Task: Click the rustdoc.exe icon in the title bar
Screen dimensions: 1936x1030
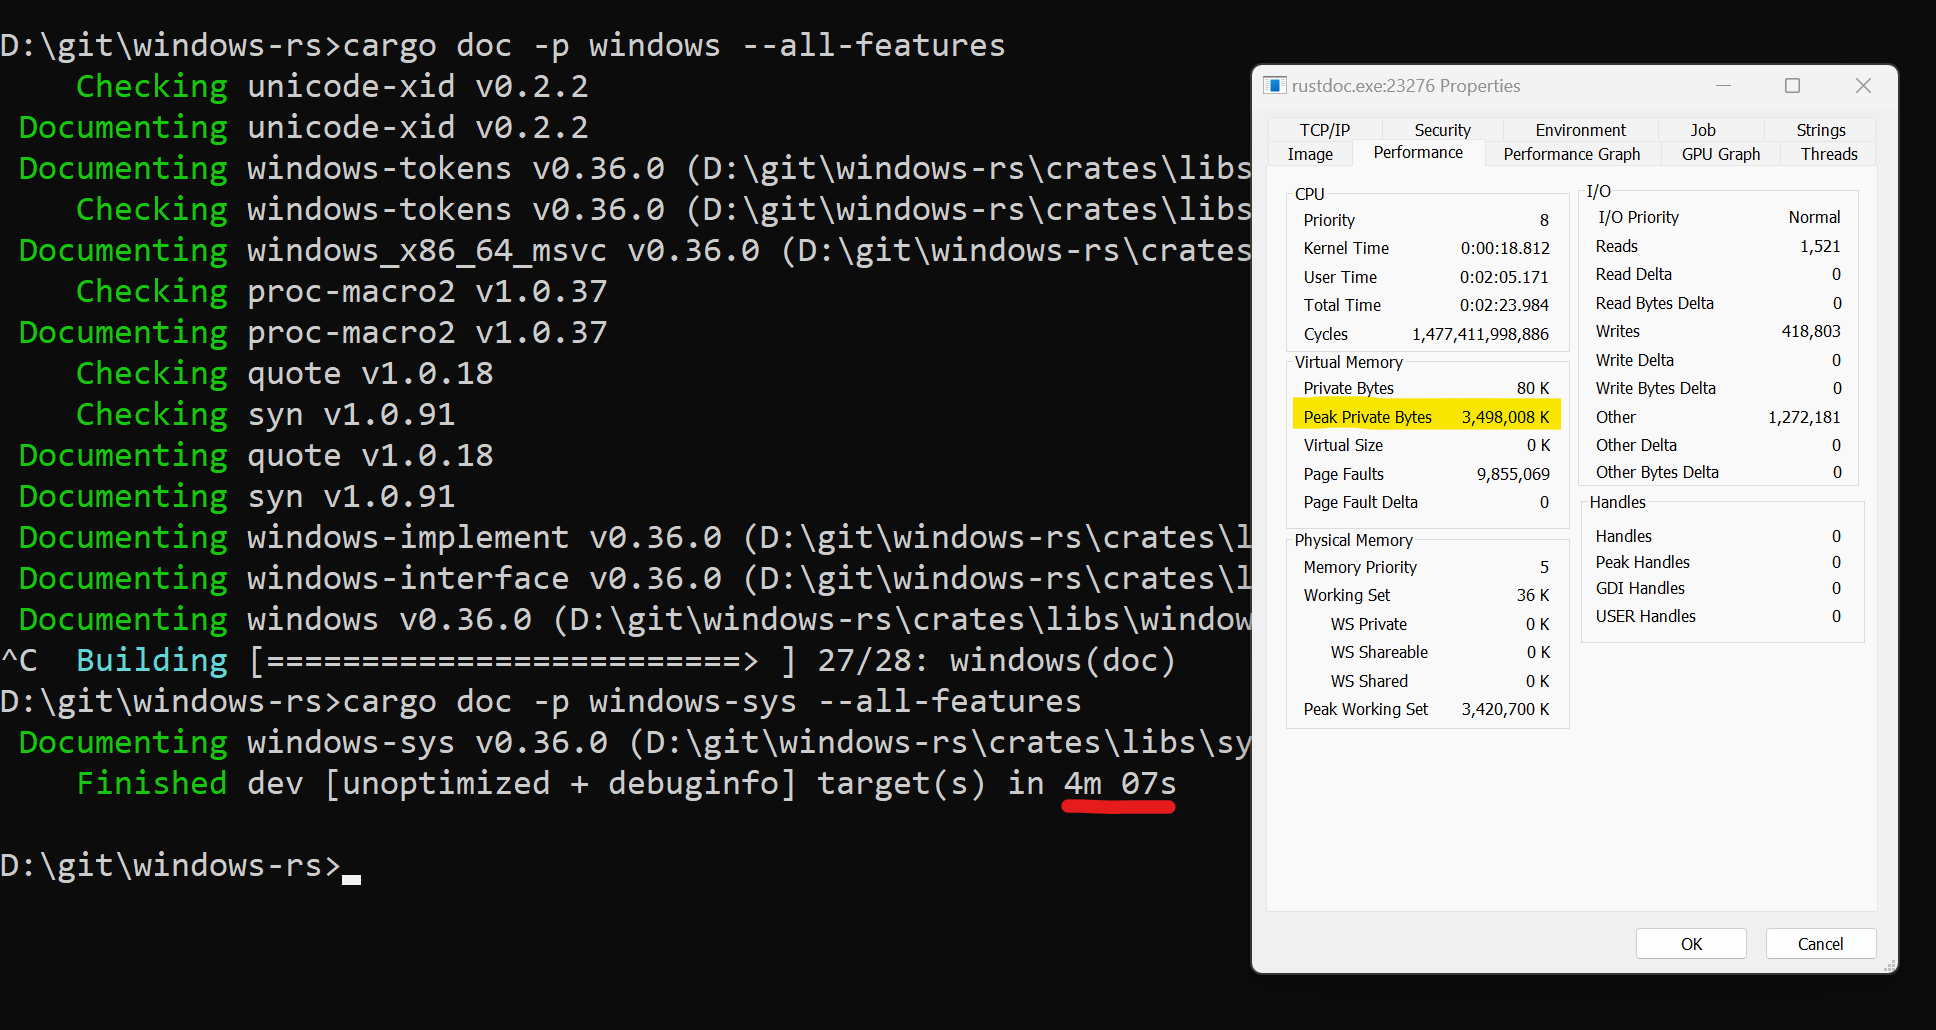Action: [1275, 85]
